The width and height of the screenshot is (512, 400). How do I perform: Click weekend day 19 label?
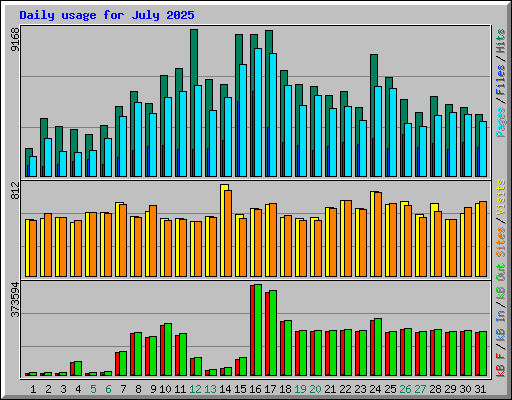point(300,389)
